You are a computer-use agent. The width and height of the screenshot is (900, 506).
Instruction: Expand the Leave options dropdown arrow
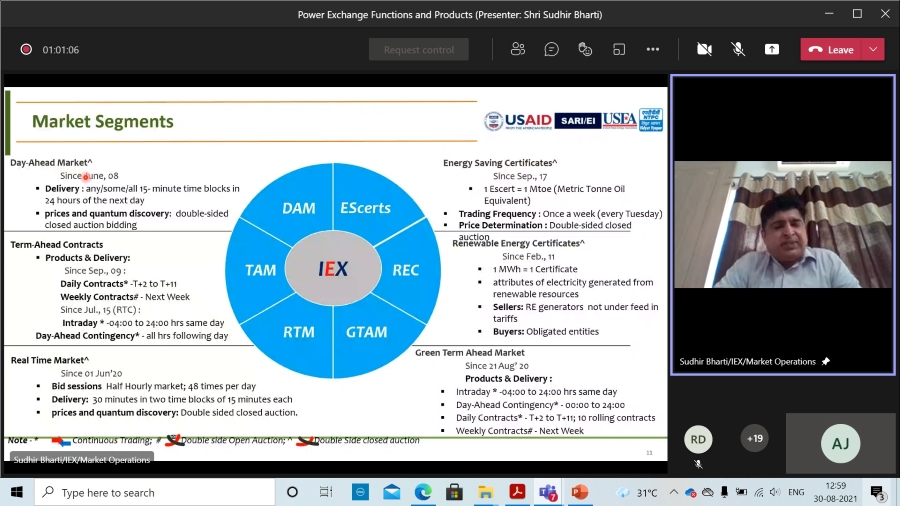(874, 49)
